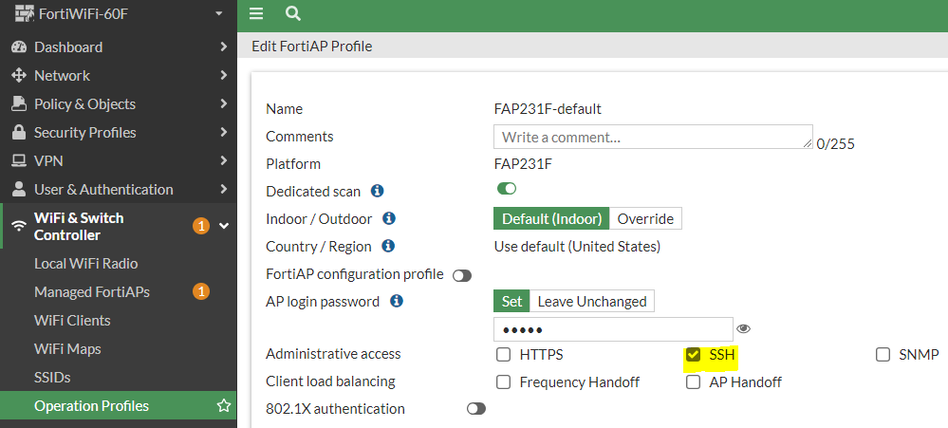Choose Leave Unchanged for AP login password
This screenshot has height=428, width=948.
coord(592,301)
